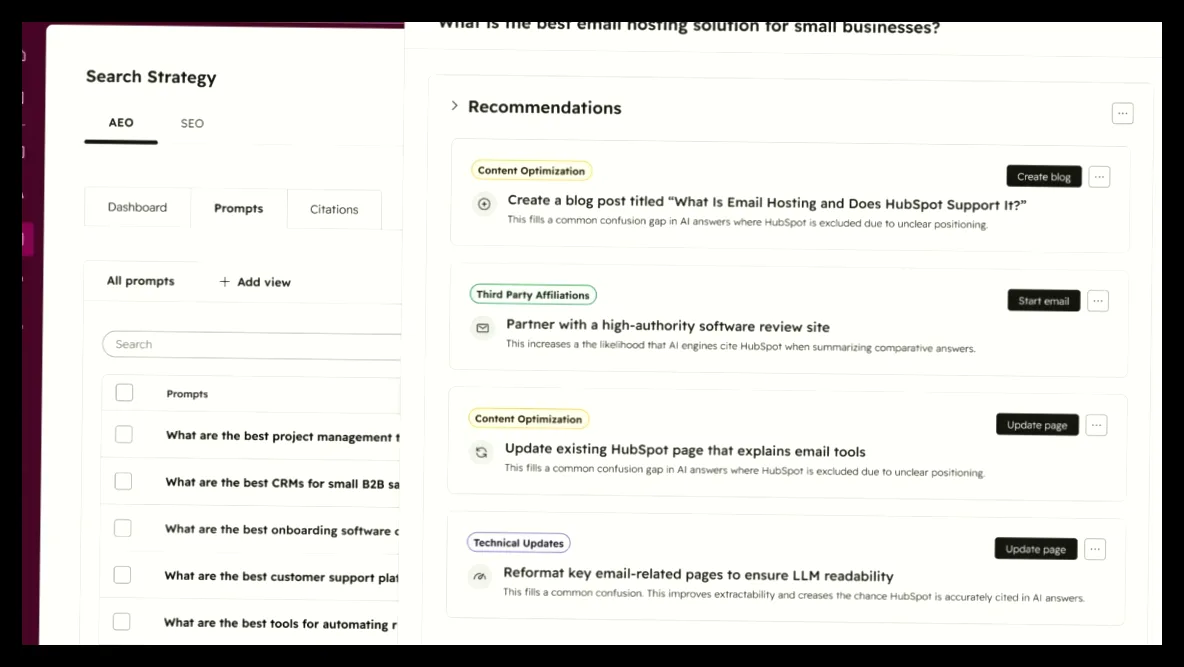Click the Create blog button
The width and height of the screenshot is (1184, 667).
click(x=1044, y=177)
